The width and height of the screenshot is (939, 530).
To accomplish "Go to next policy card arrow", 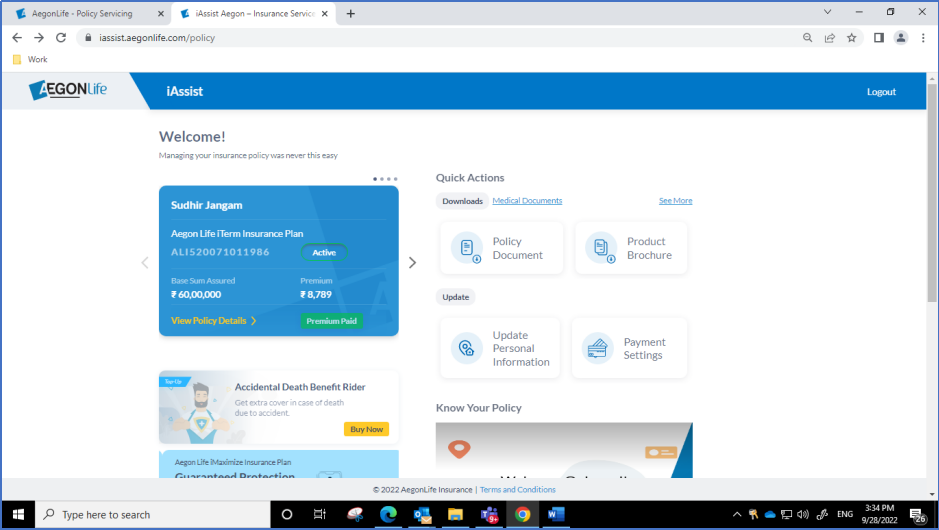I will [x=412, y=263].
